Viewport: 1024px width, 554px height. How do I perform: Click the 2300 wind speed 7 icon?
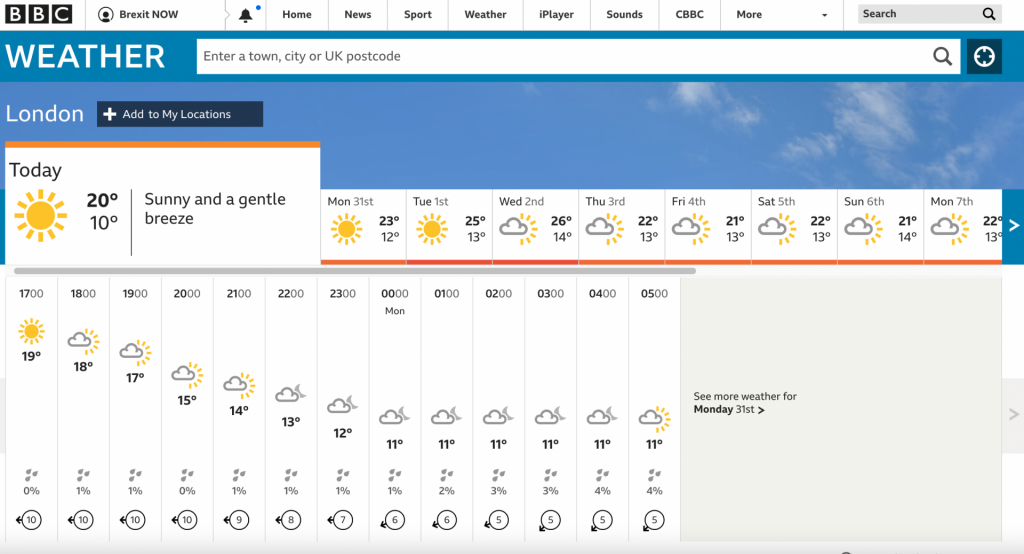341,520
